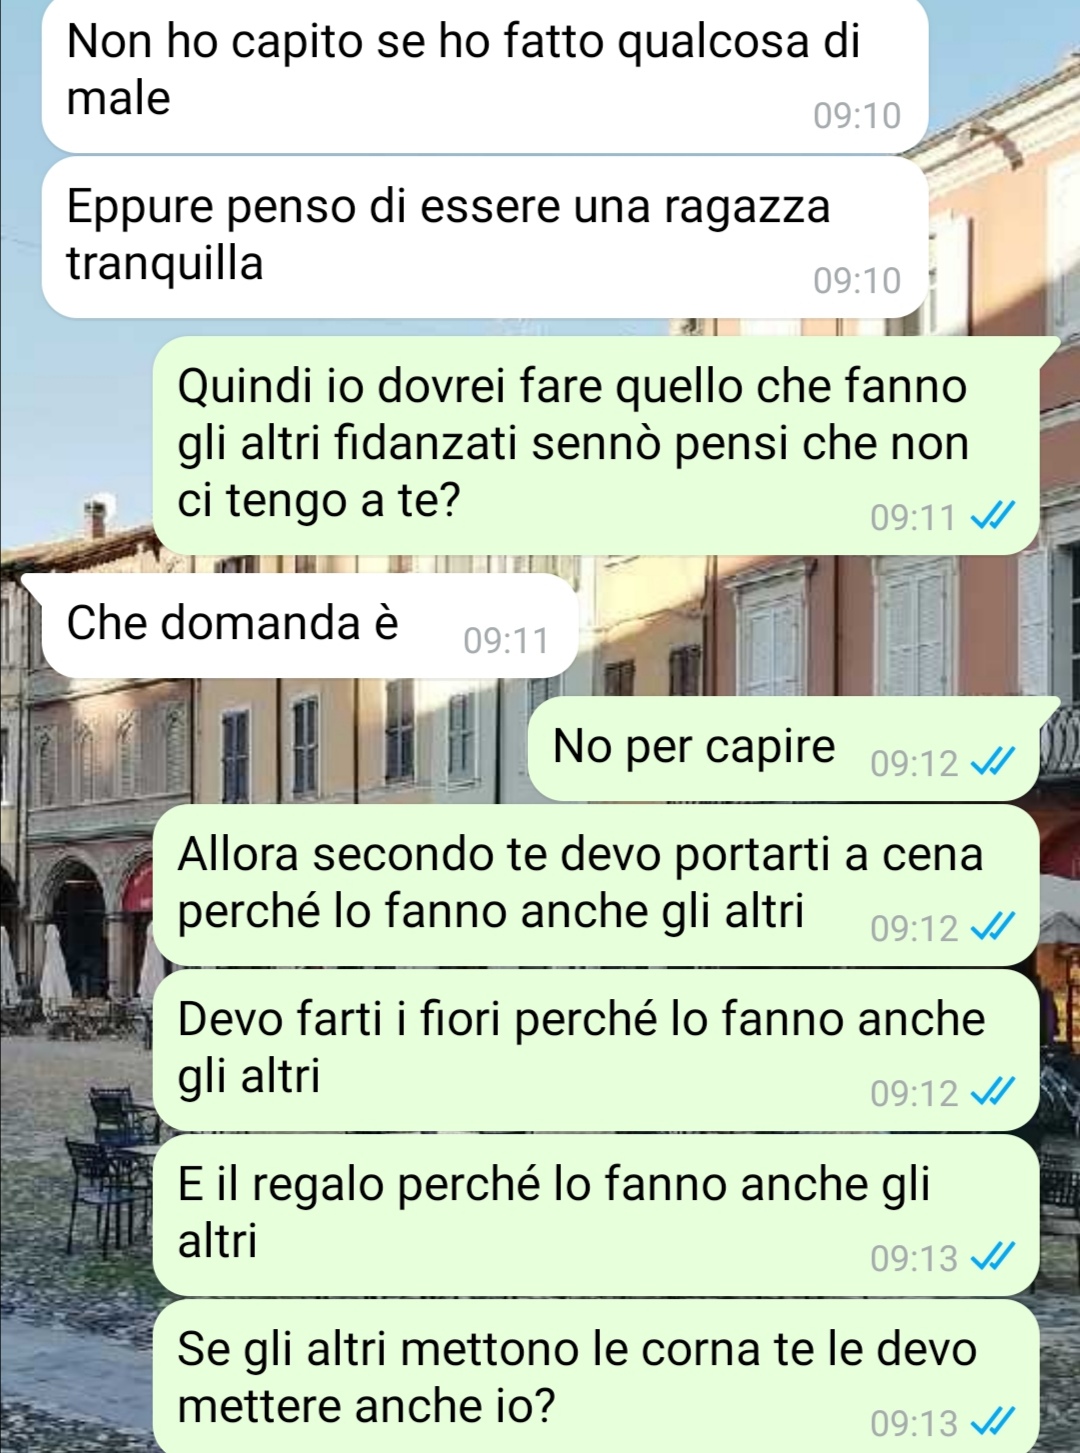Select the 'Se gli altri mettono le corna' bubble
This screenshot has height=1453, width=1080.
point(596,1376)
